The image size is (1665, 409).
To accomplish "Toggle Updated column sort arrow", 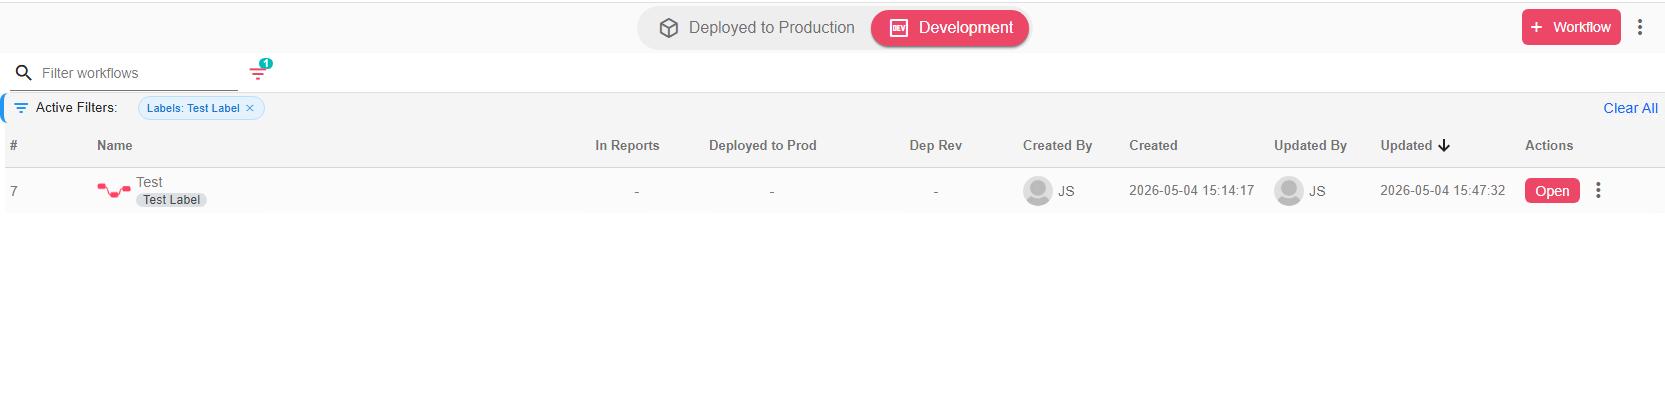I will tap(1444, 145).
